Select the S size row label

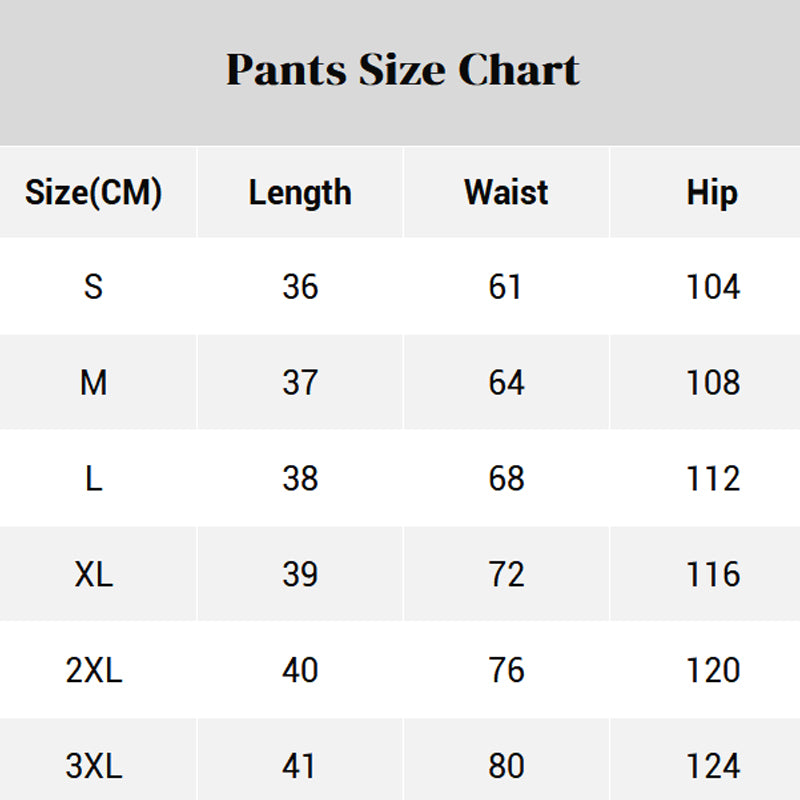[x=93, y=287]
